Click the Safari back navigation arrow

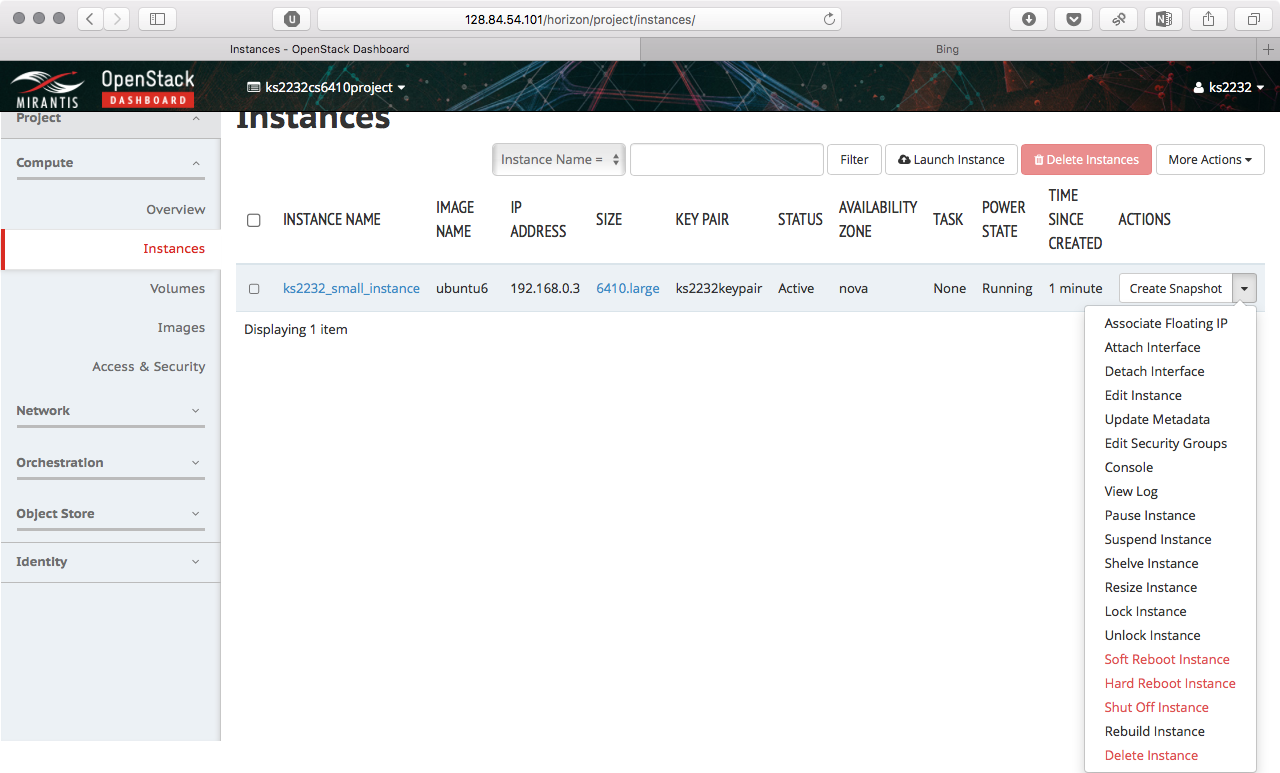[x=91, y=19]
